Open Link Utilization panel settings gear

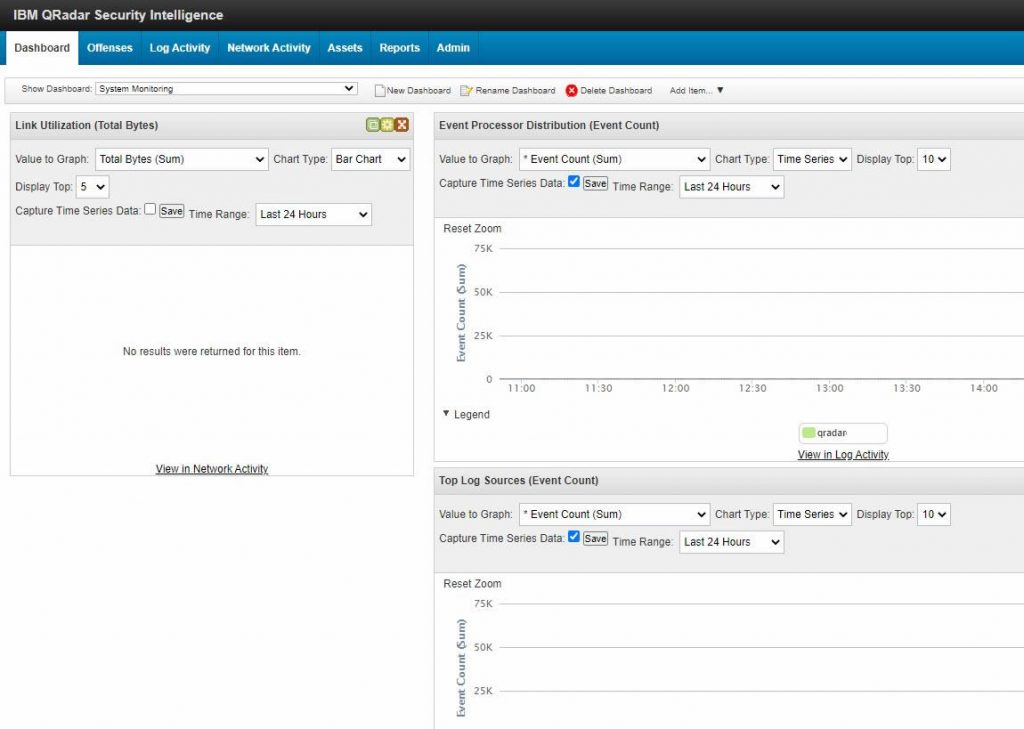387,125
